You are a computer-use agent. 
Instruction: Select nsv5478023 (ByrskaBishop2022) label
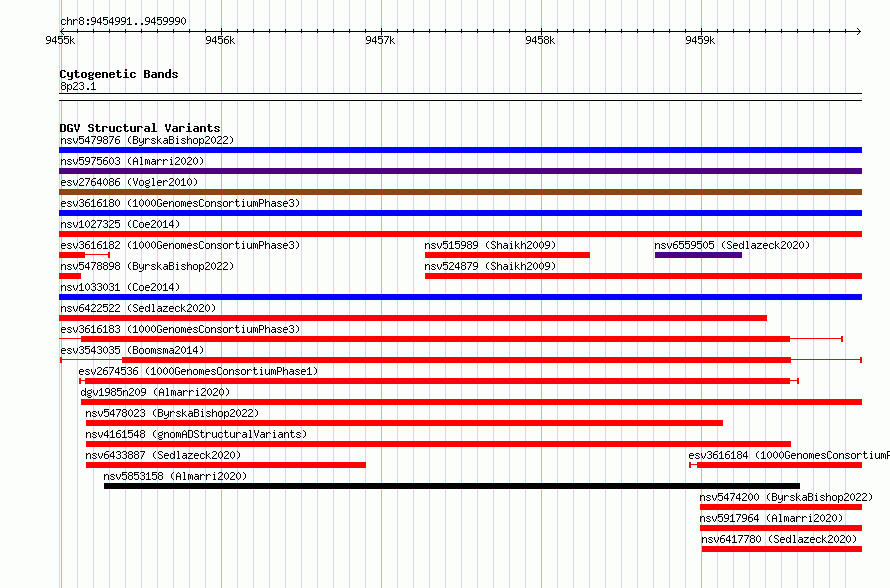pyautogui.click(x=172, y=413)
